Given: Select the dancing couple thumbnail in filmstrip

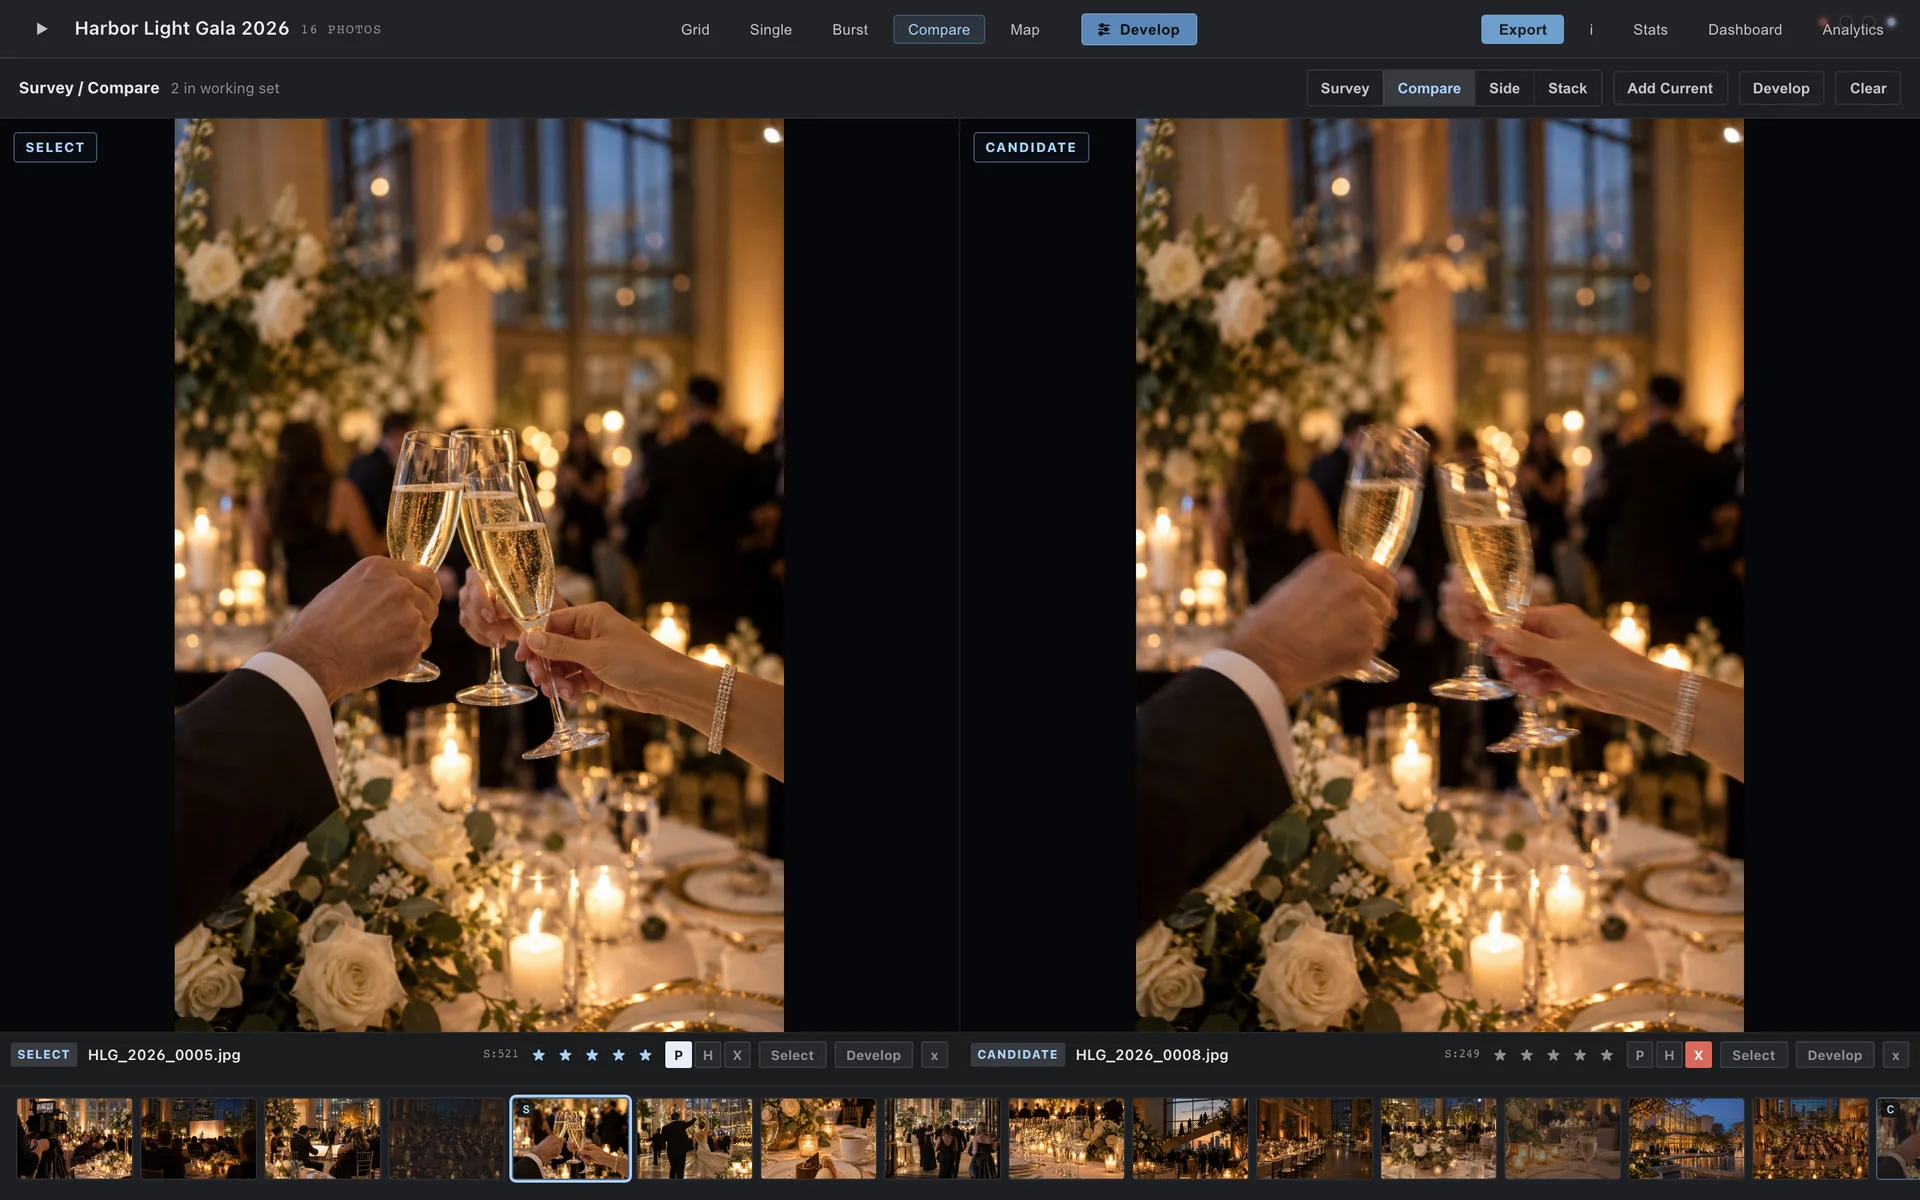Looking at the screenshot, I should pos(694,1138).
